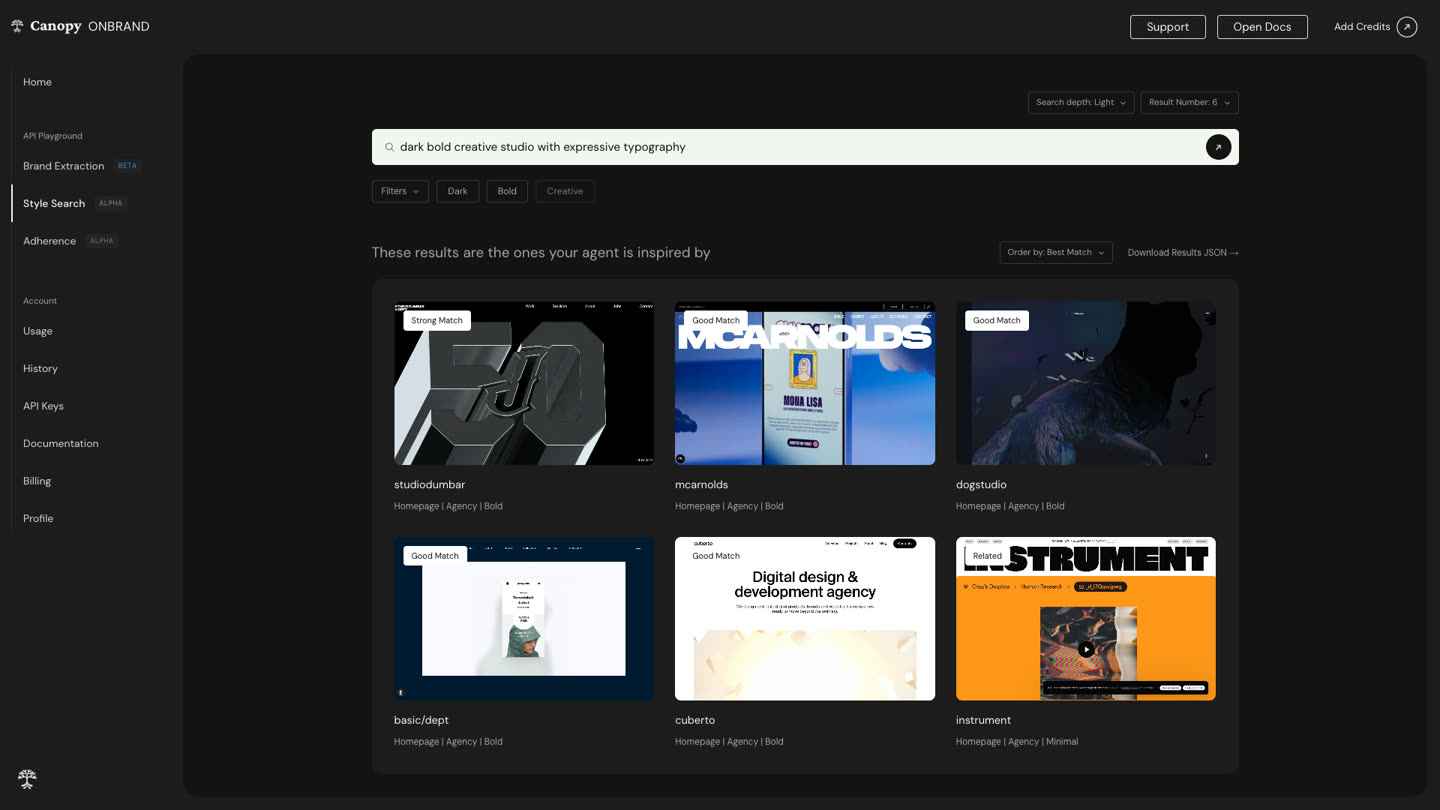Go to Home in the sidebar

38,82
